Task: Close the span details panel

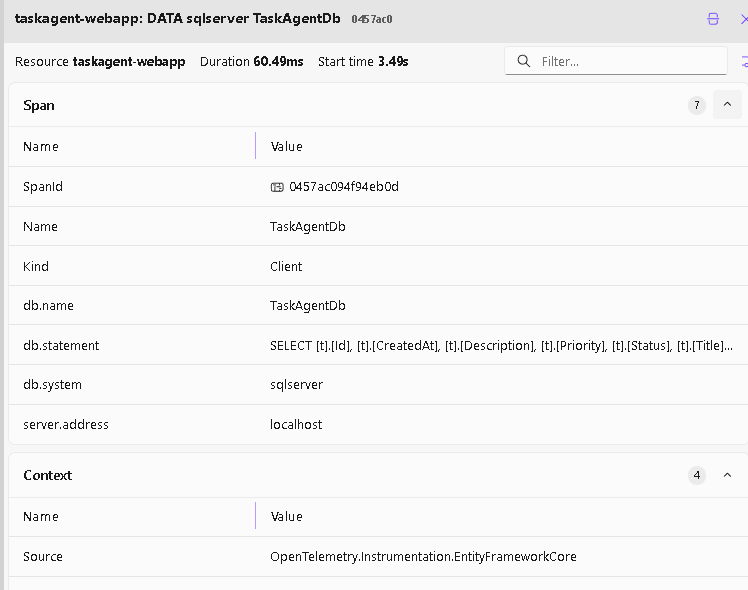Action: point(743,19)
